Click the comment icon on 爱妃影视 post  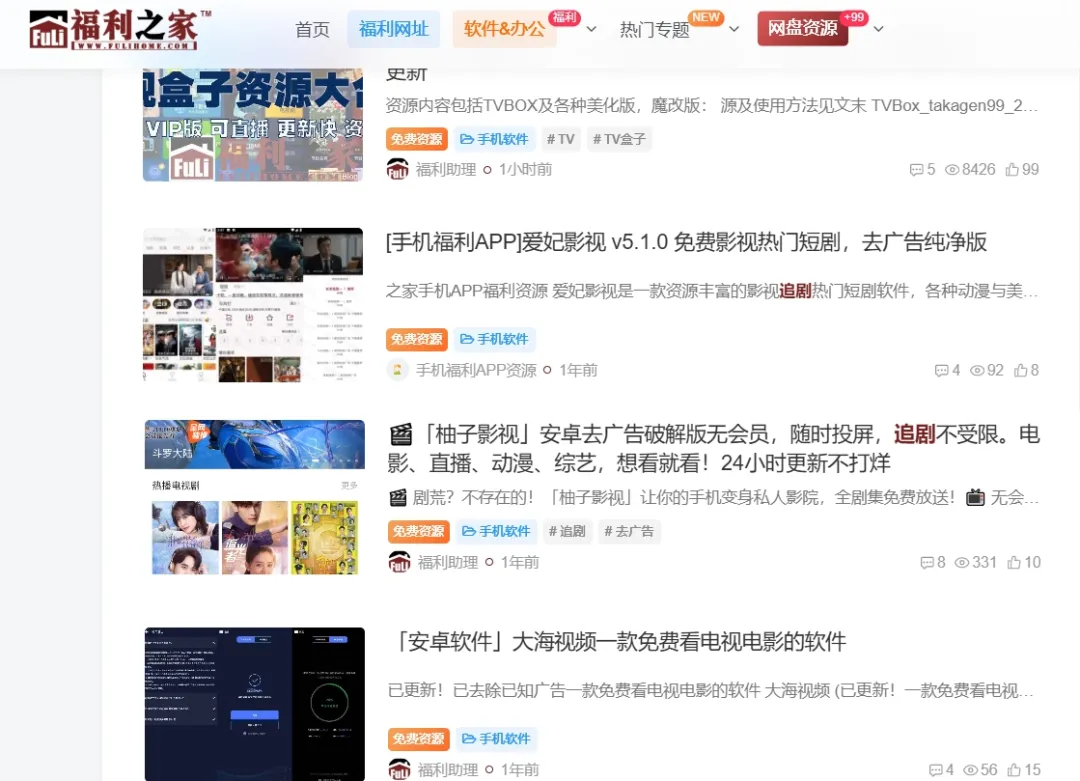tap(941, 370)
